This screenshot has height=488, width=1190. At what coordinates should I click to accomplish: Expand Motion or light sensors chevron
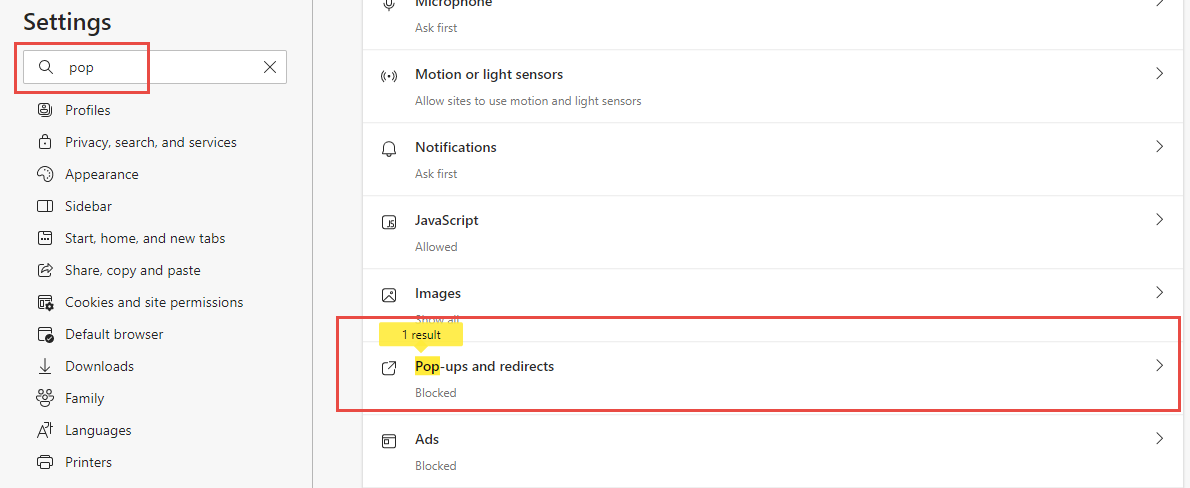(x=1159, y=74)
